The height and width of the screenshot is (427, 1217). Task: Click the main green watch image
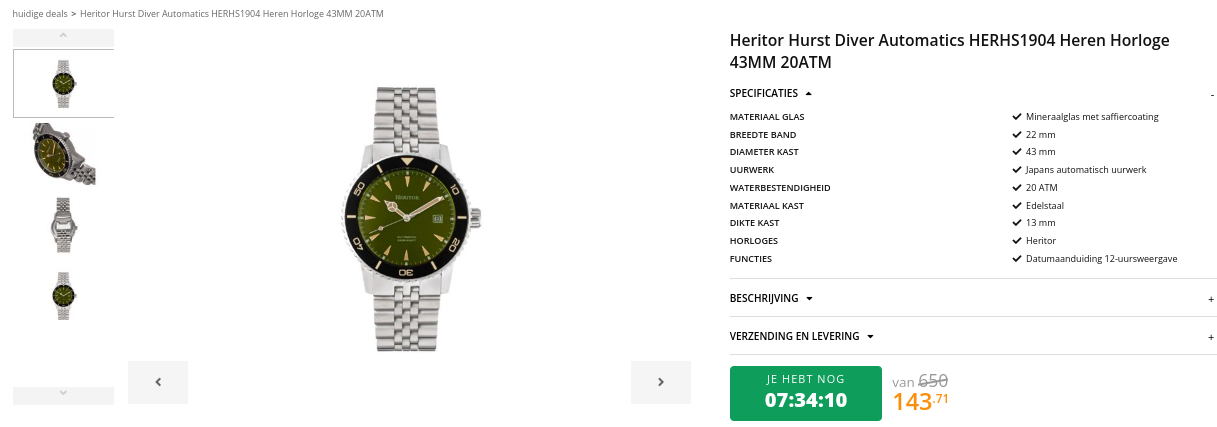click(410, 218)
